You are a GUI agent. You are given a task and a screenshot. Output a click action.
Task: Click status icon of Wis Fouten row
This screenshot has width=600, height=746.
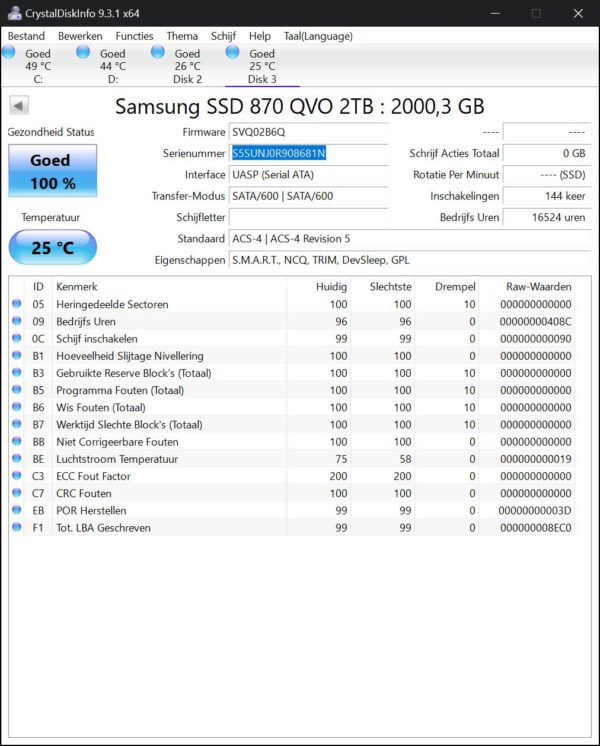pos(17,406)
